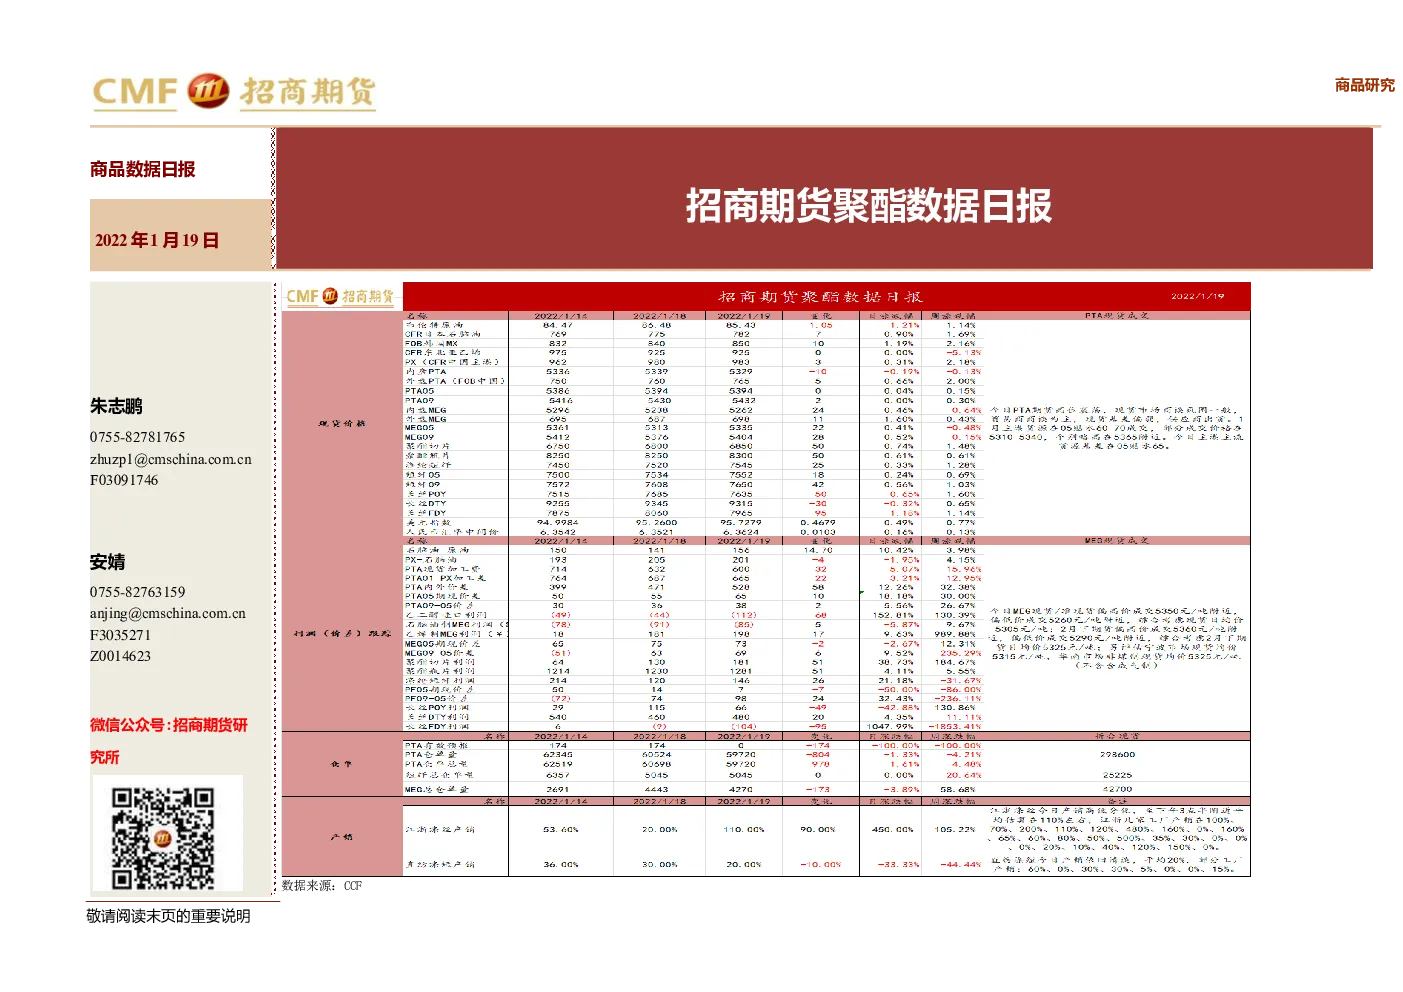
Task: Click the date 2022年1月19日 in the sidebar
Action: pos(157,240)
